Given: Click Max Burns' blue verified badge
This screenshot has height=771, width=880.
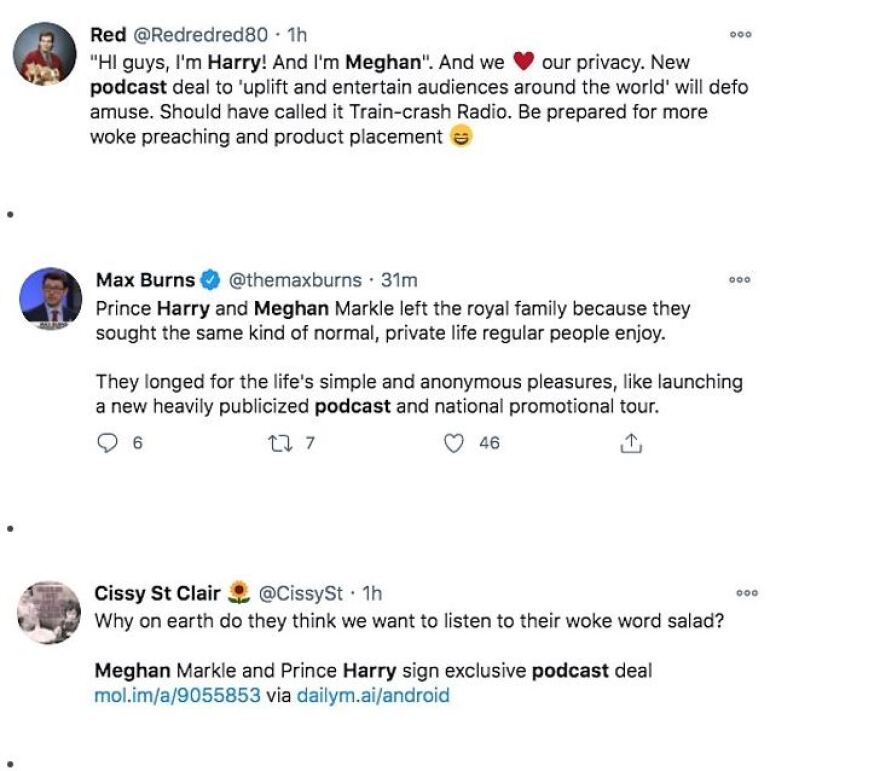Looking at the screenshot, I should pos(211,280).
